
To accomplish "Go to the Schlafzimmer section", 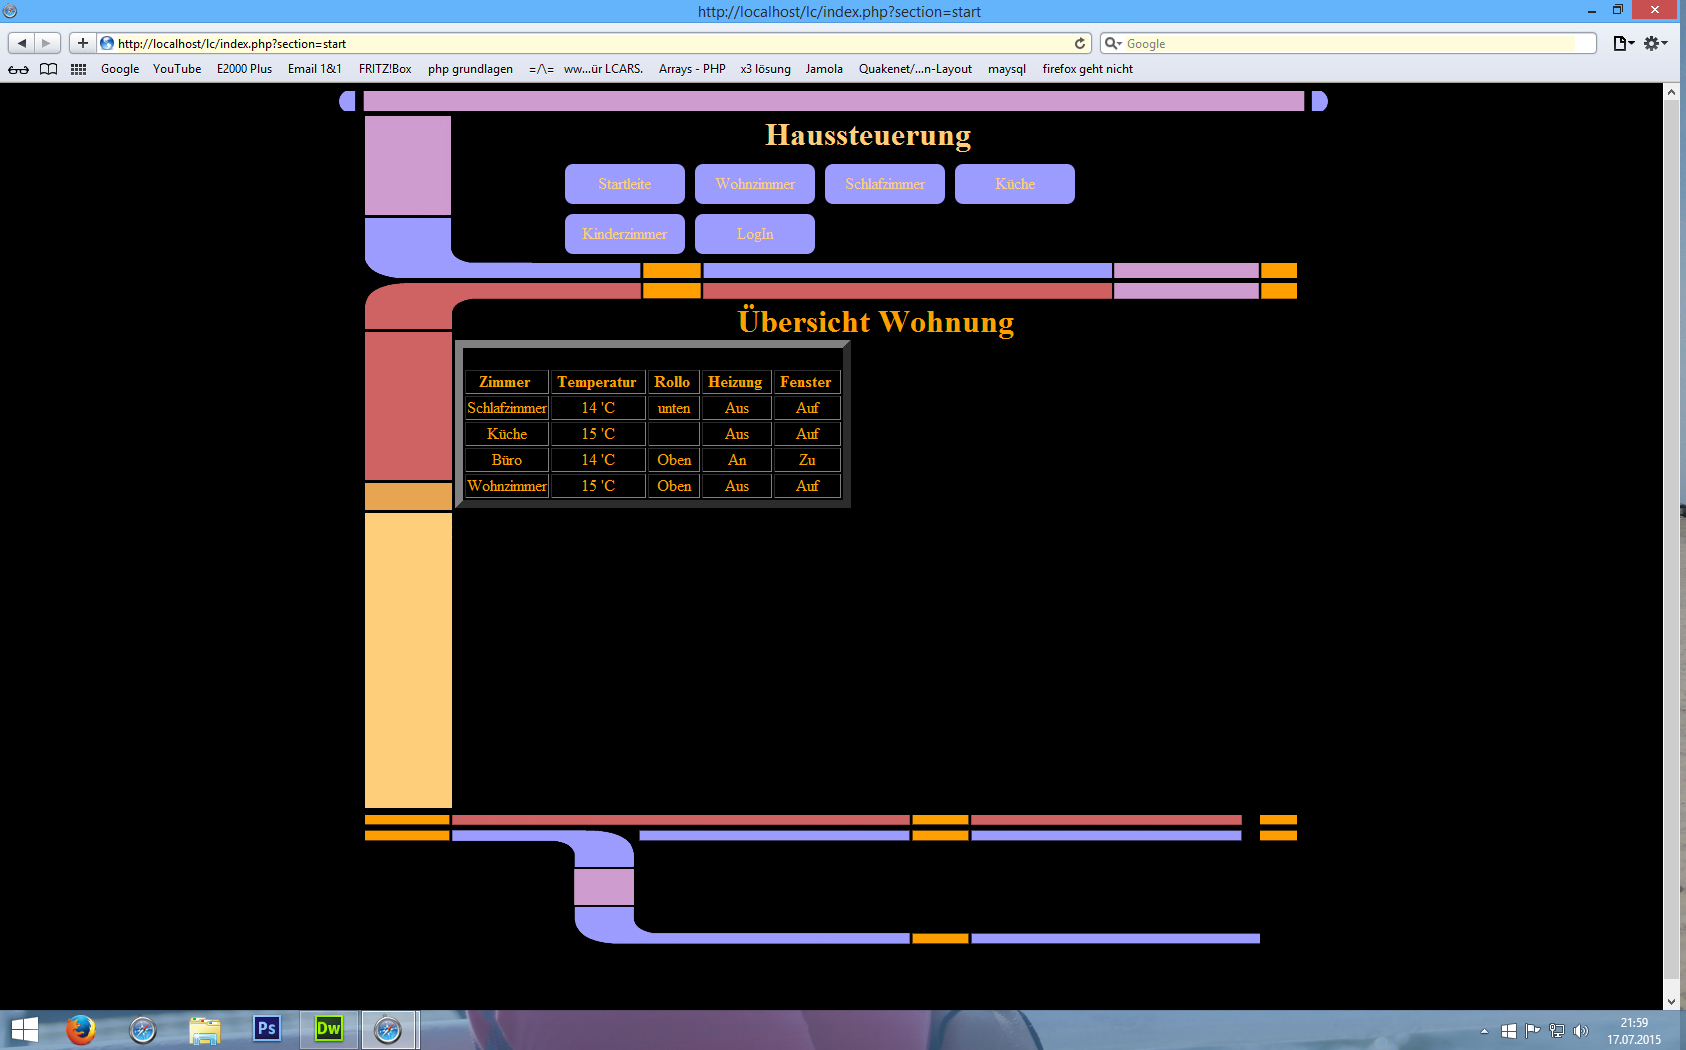I will [x=885, y=184].
